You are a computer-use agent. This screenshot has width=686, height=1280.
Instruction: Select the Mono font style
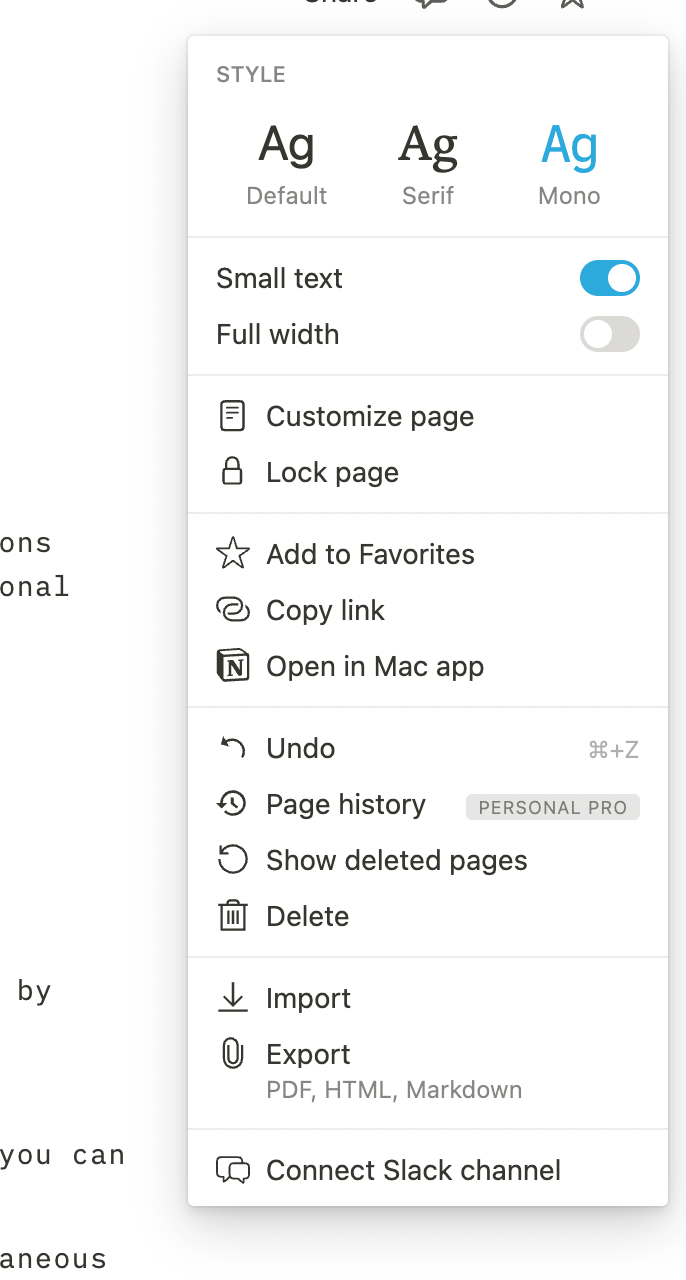point(569,164)
